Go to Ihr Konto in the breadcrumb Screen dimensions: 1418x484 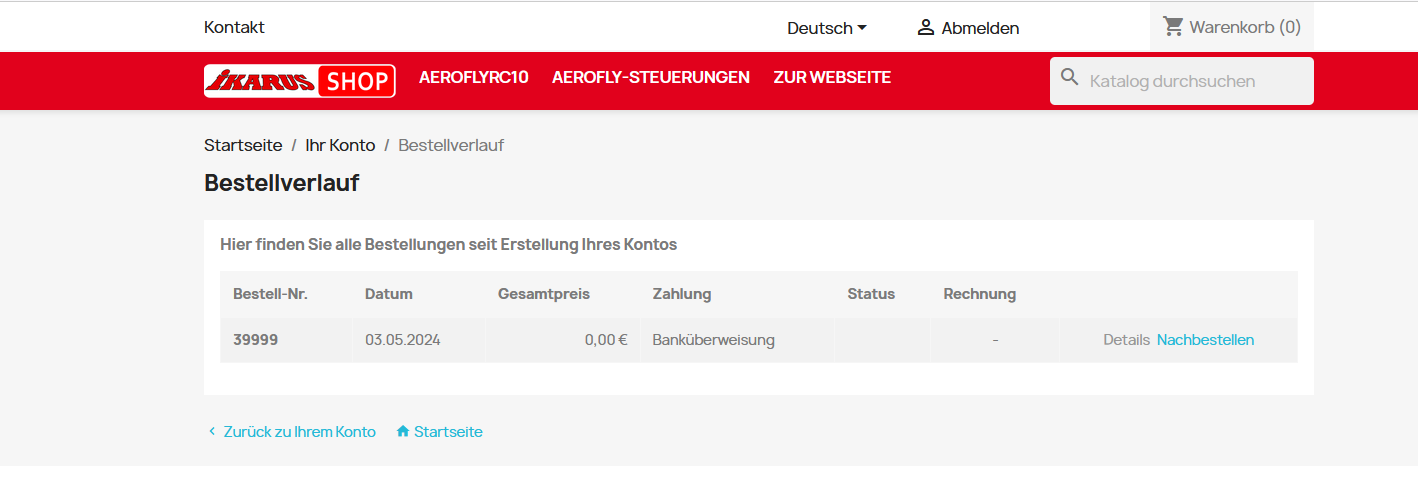340,145
